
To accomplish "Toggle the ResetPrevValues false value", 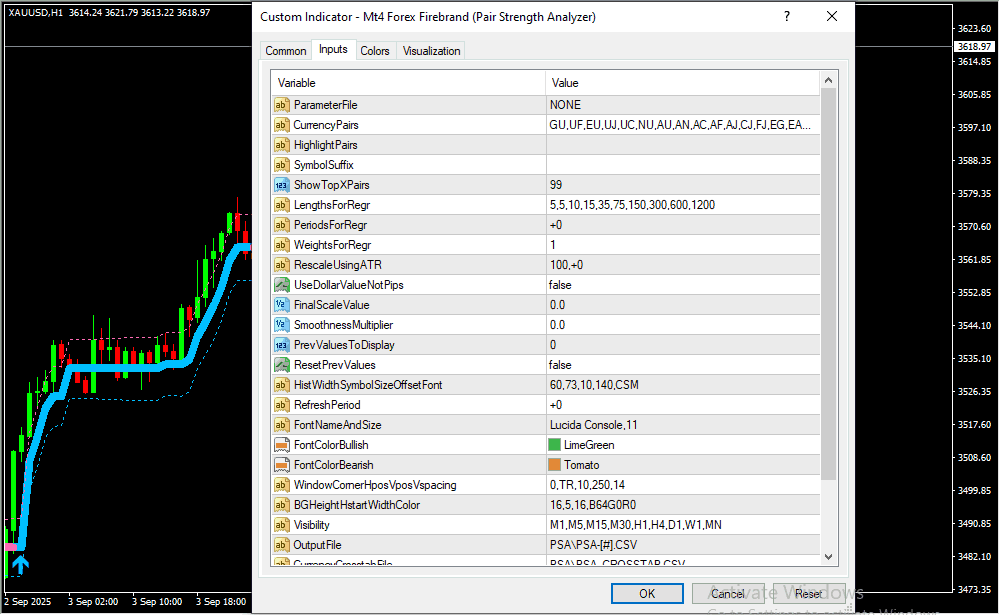I will [682, 365].
